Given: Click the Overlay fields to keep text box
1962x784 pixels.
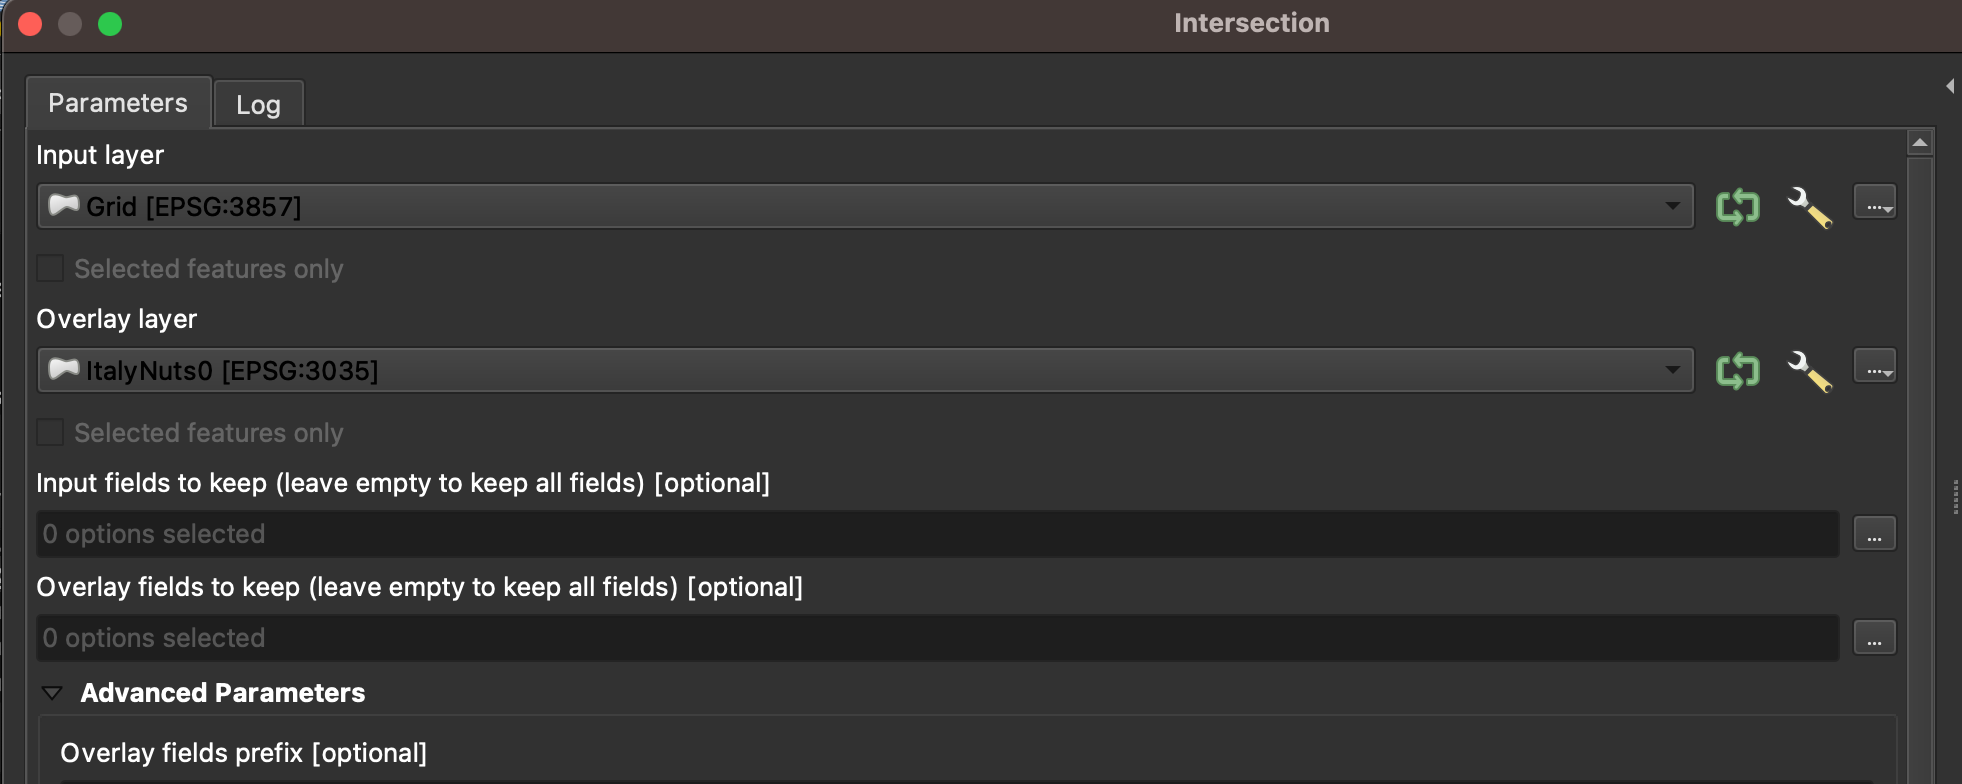Looking at the screenshot, I should [x=937, y=638].
